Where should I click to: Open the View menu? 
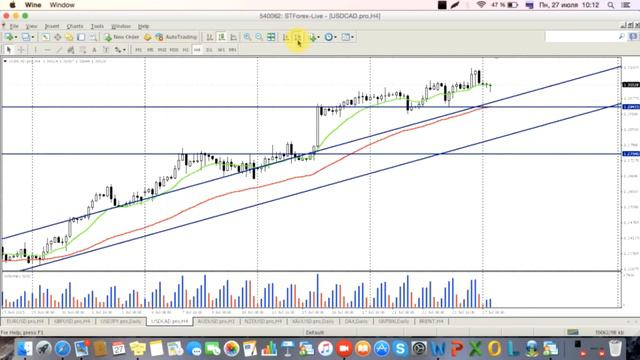coord(31,26)
